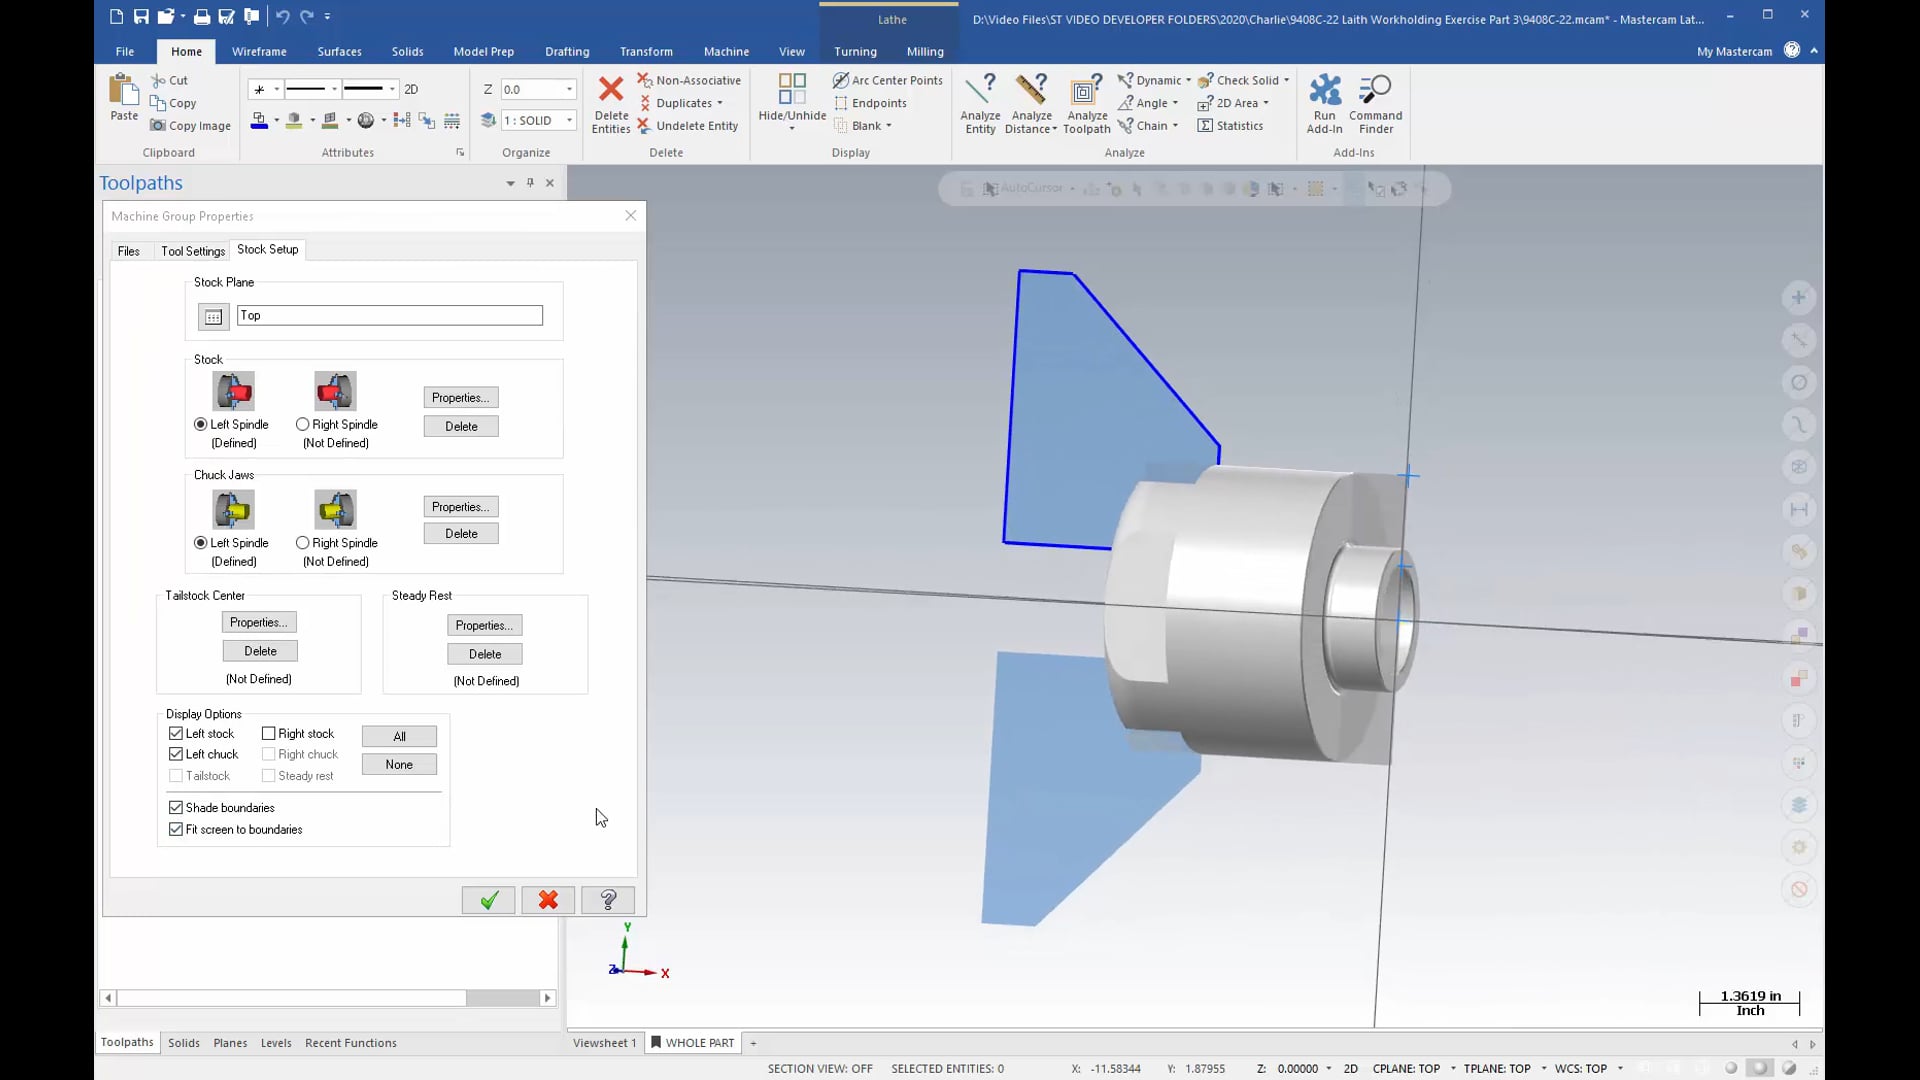Select Left Spindle radio under Chuck Jaws
Viewport: 1920px width, 1080px height.
(x=201, y=543)
